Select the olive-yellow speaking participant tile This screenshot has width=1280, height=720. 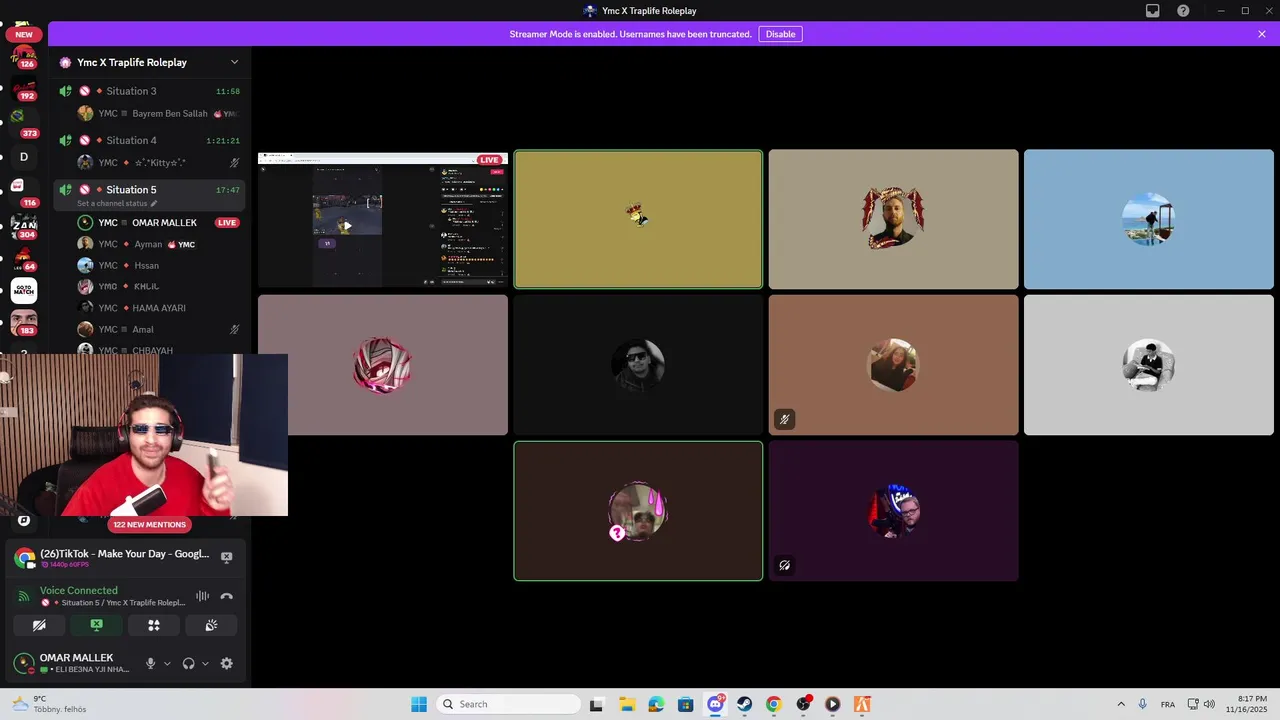tap(638, 219)
